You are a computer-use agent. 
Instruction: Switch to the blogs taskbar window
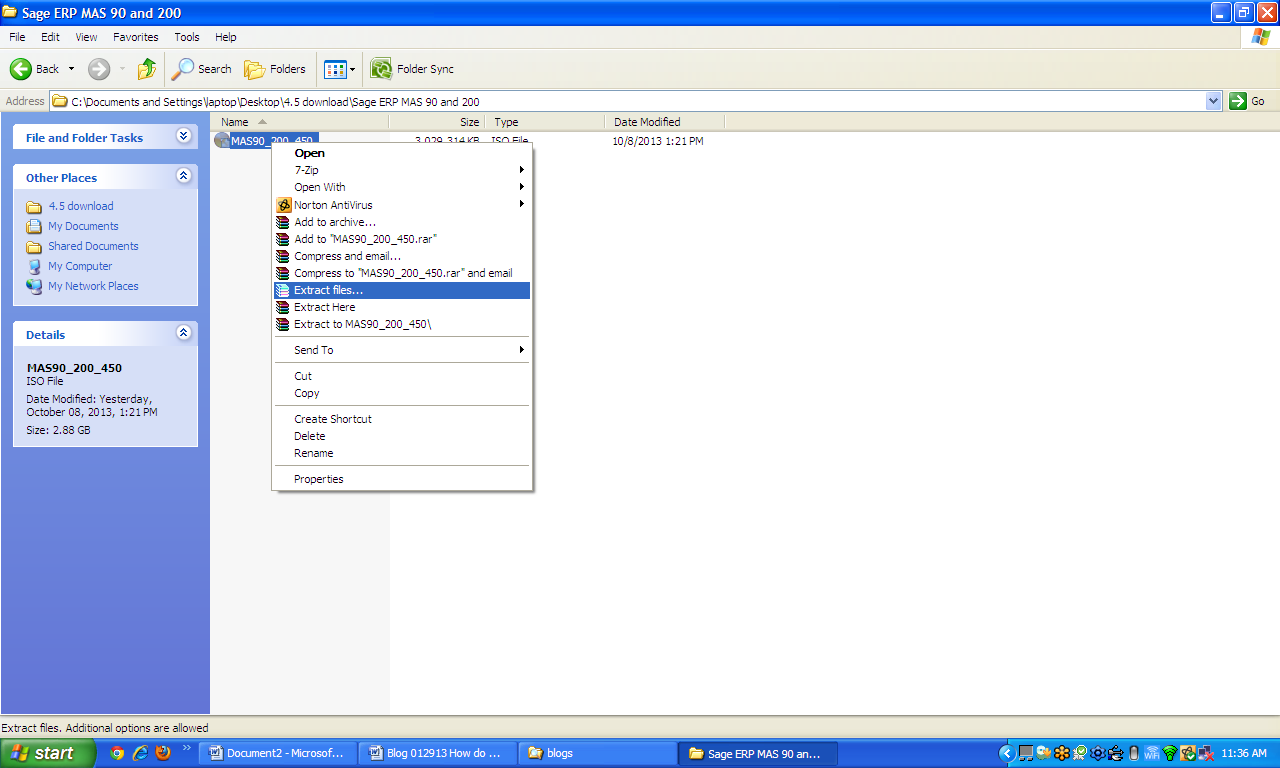[x=597, y=753]
